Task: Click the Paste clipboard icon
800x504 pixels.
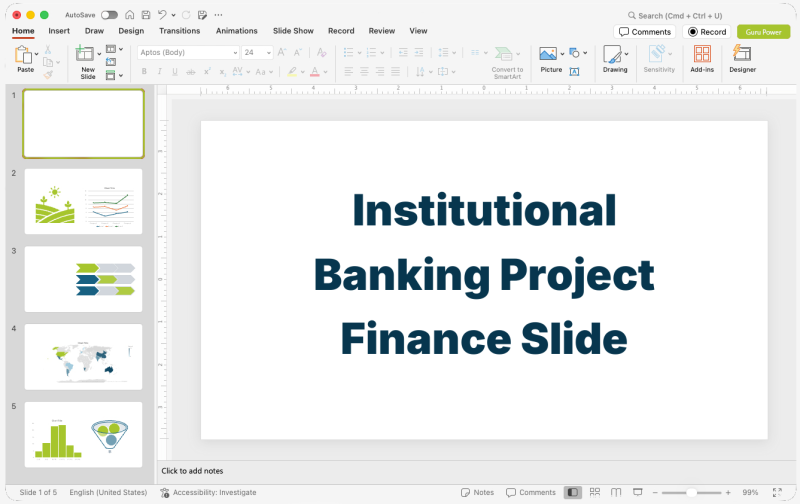Action: (x=22, y=55)
